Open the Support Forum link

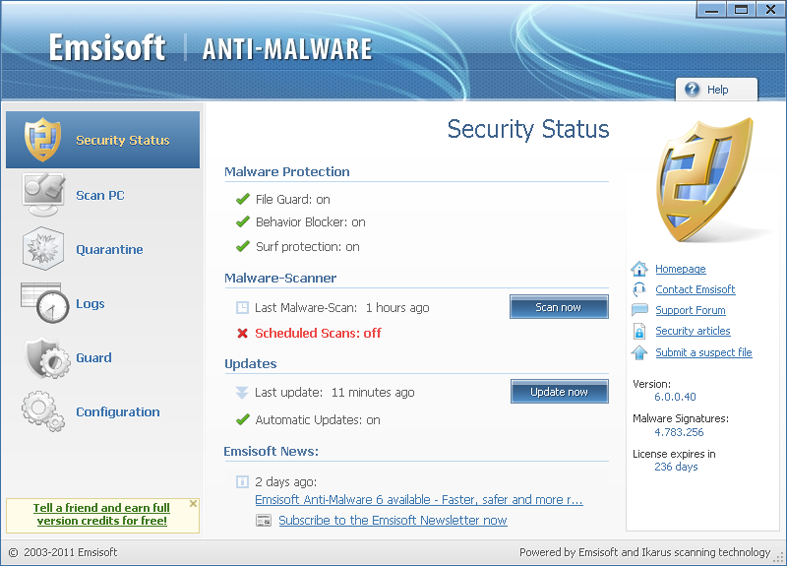[x=690, y=310]
